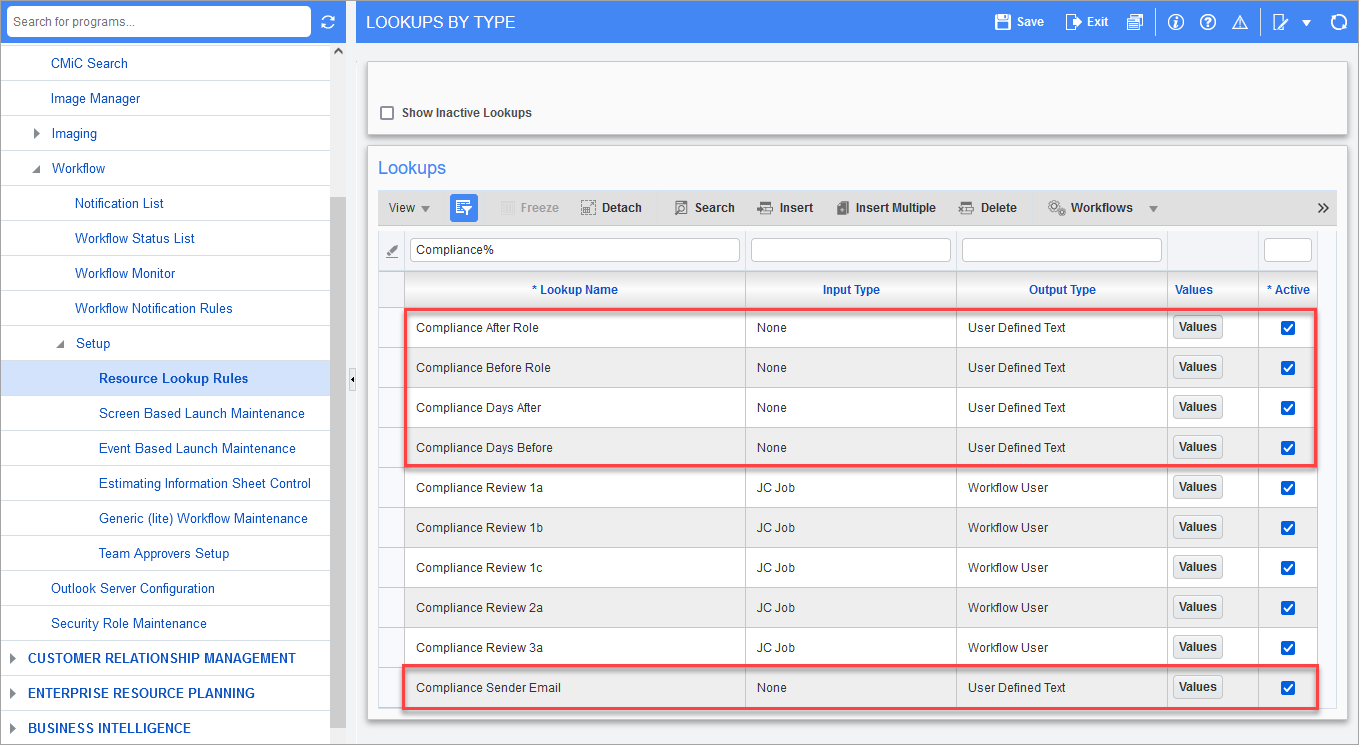This screenshot has height=745, width=1359.
Task: Click the Insert icon to add a lookup
Action: click(785, 207)
